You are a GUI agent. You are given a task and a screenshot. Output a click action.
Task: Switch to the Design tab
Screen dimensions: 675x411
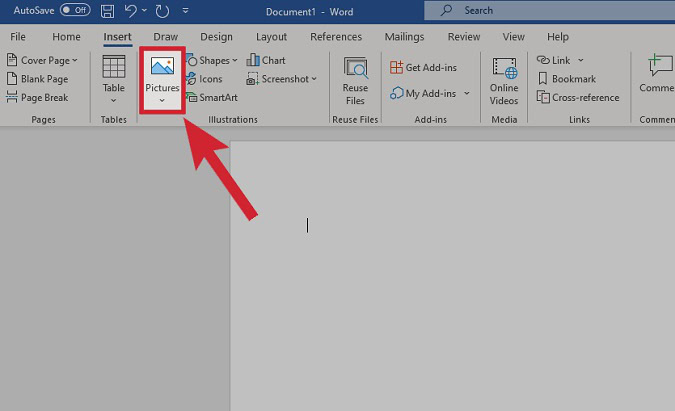point(215,37)
